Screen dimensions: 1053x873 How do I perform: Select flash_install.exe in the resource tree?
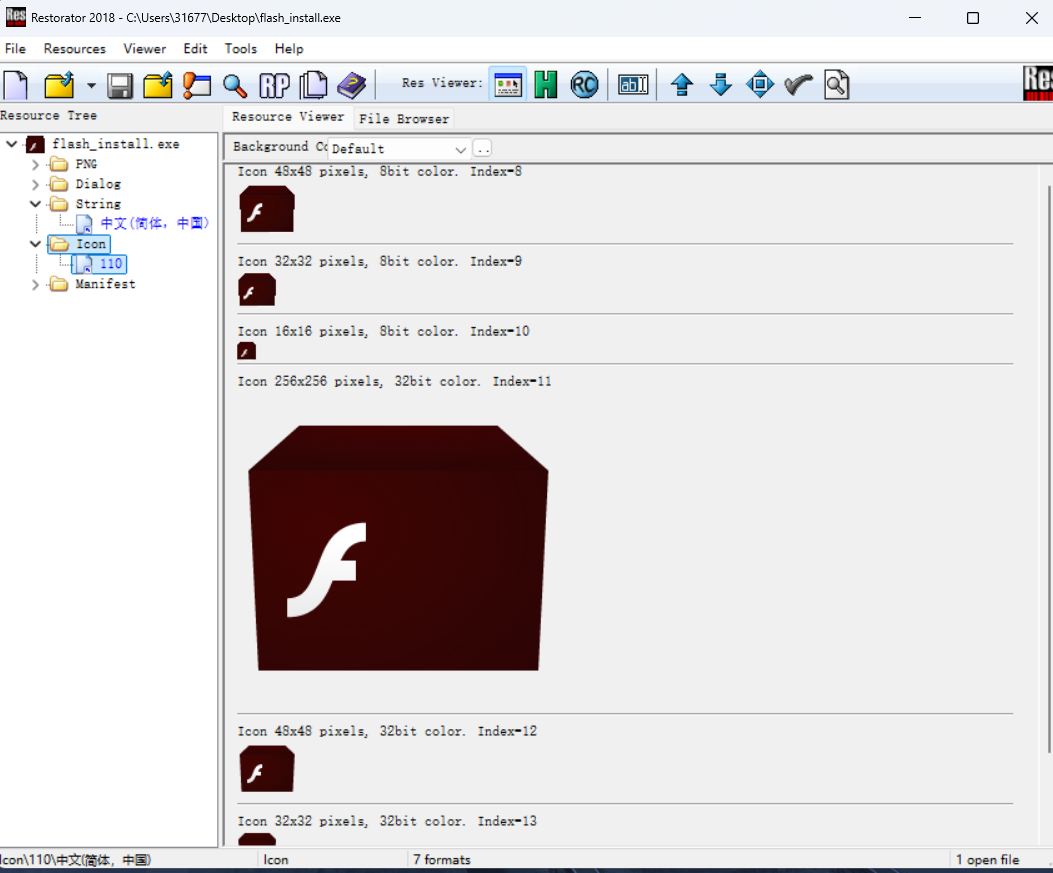[116, 144]
